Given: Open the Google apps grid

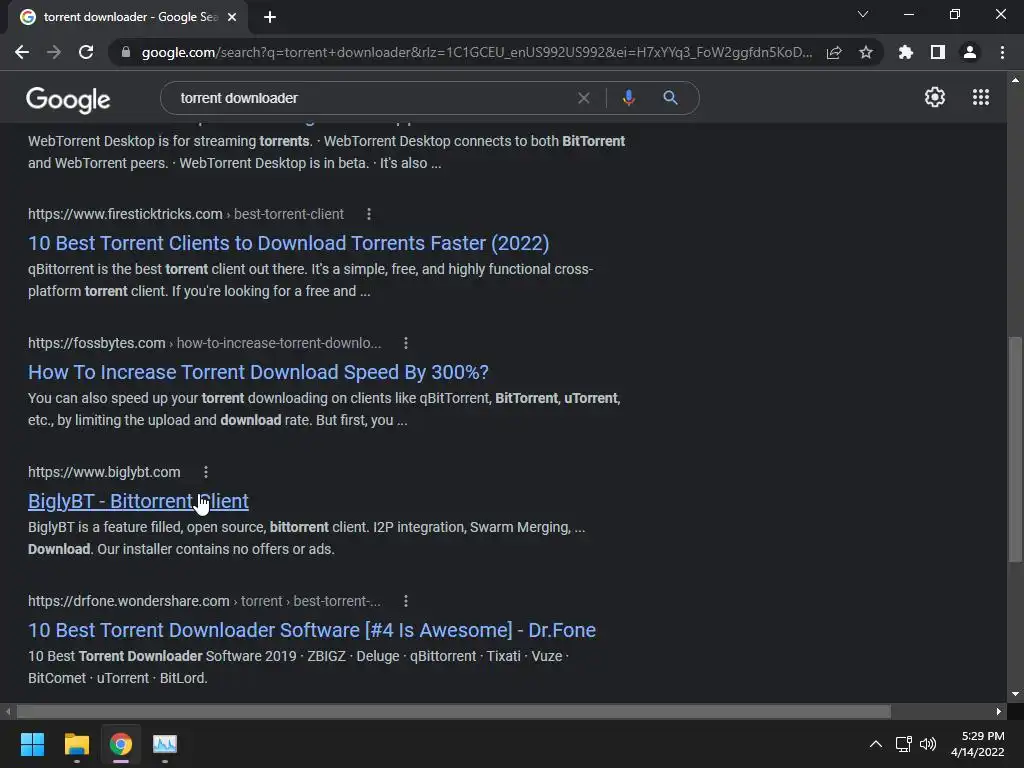Looking at the screenshot, I should [x=981, y=97].
